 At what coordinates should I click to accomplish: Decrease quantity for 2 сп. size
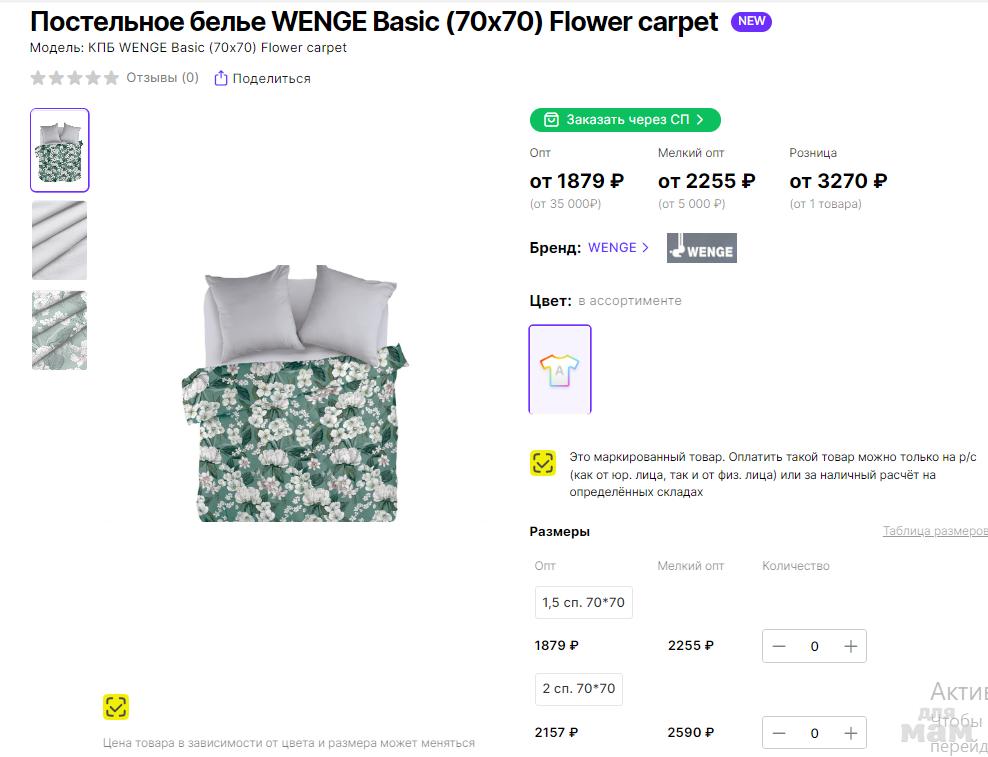780,733
